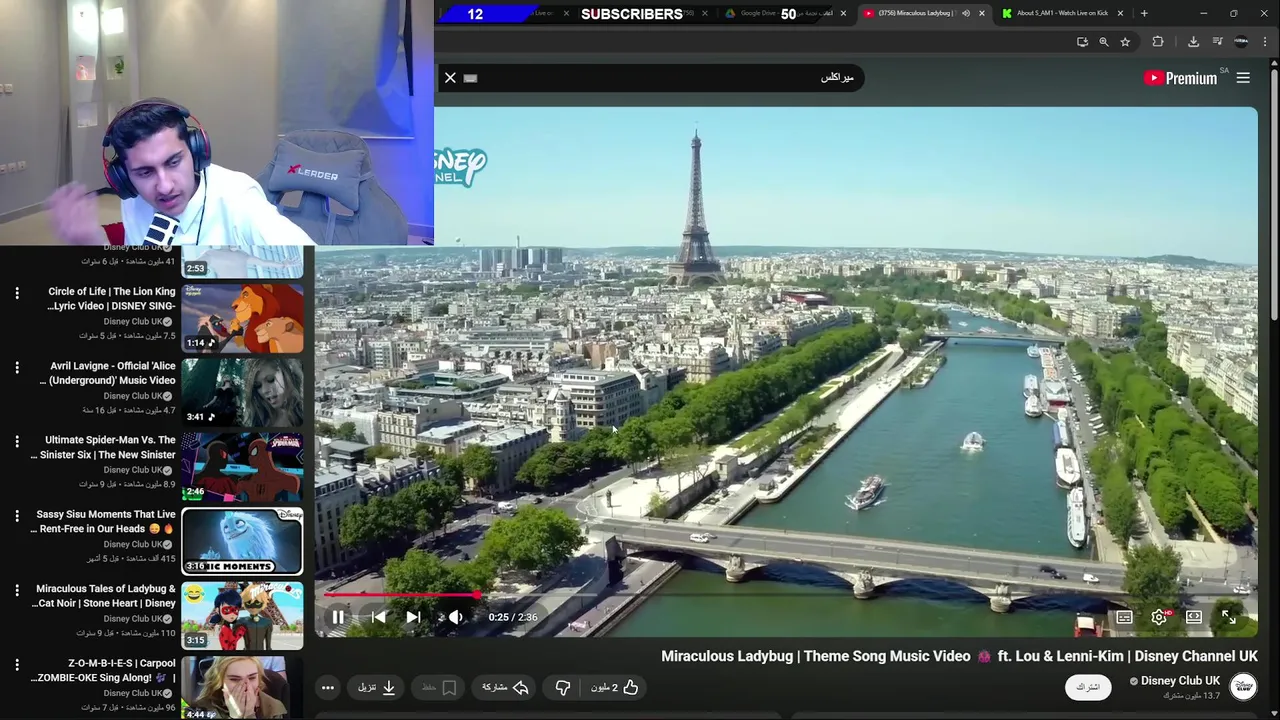Open Sassy Sisu Moments video
The width and height of the screenshot is (1280, 720).
click(x=104, y=521)
